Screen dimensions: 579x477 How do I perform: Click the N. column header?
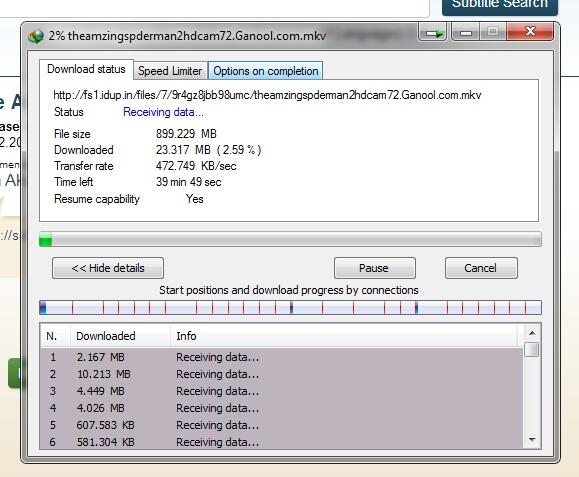pos(55,336)
